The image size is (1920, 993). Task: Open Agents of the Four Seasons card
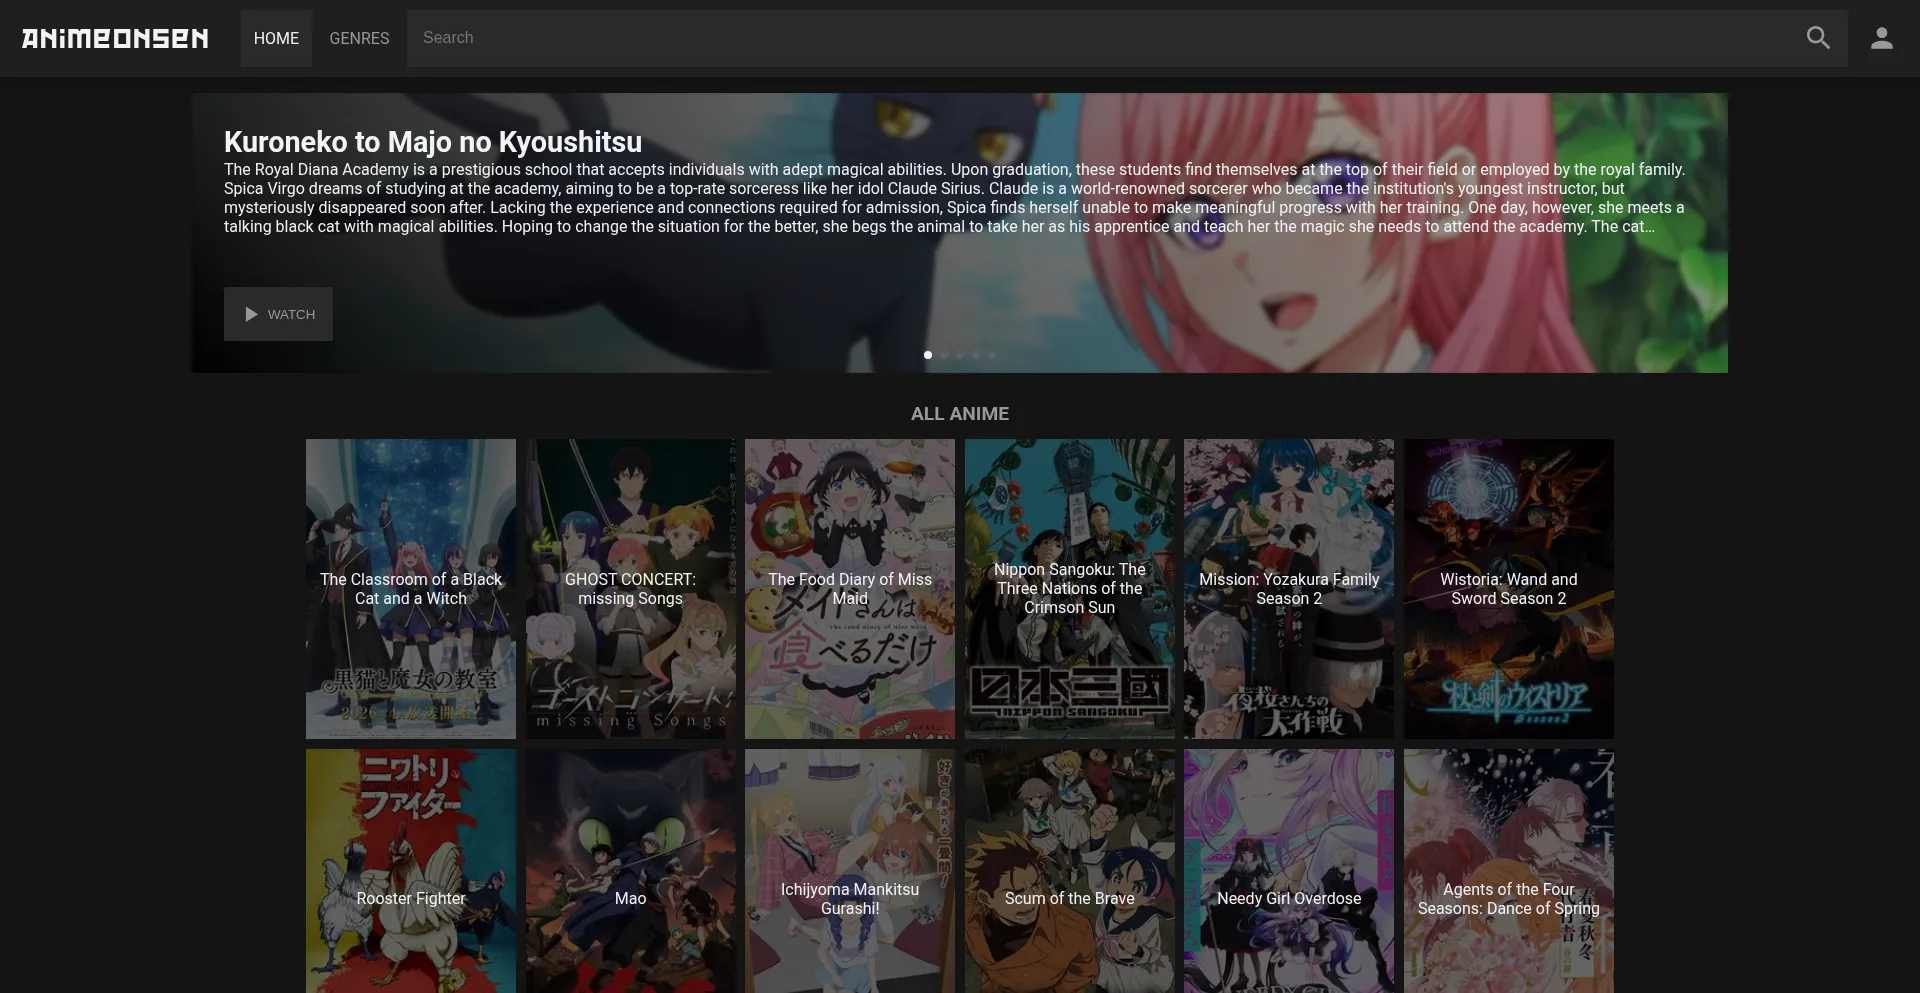coord(1509,871)
